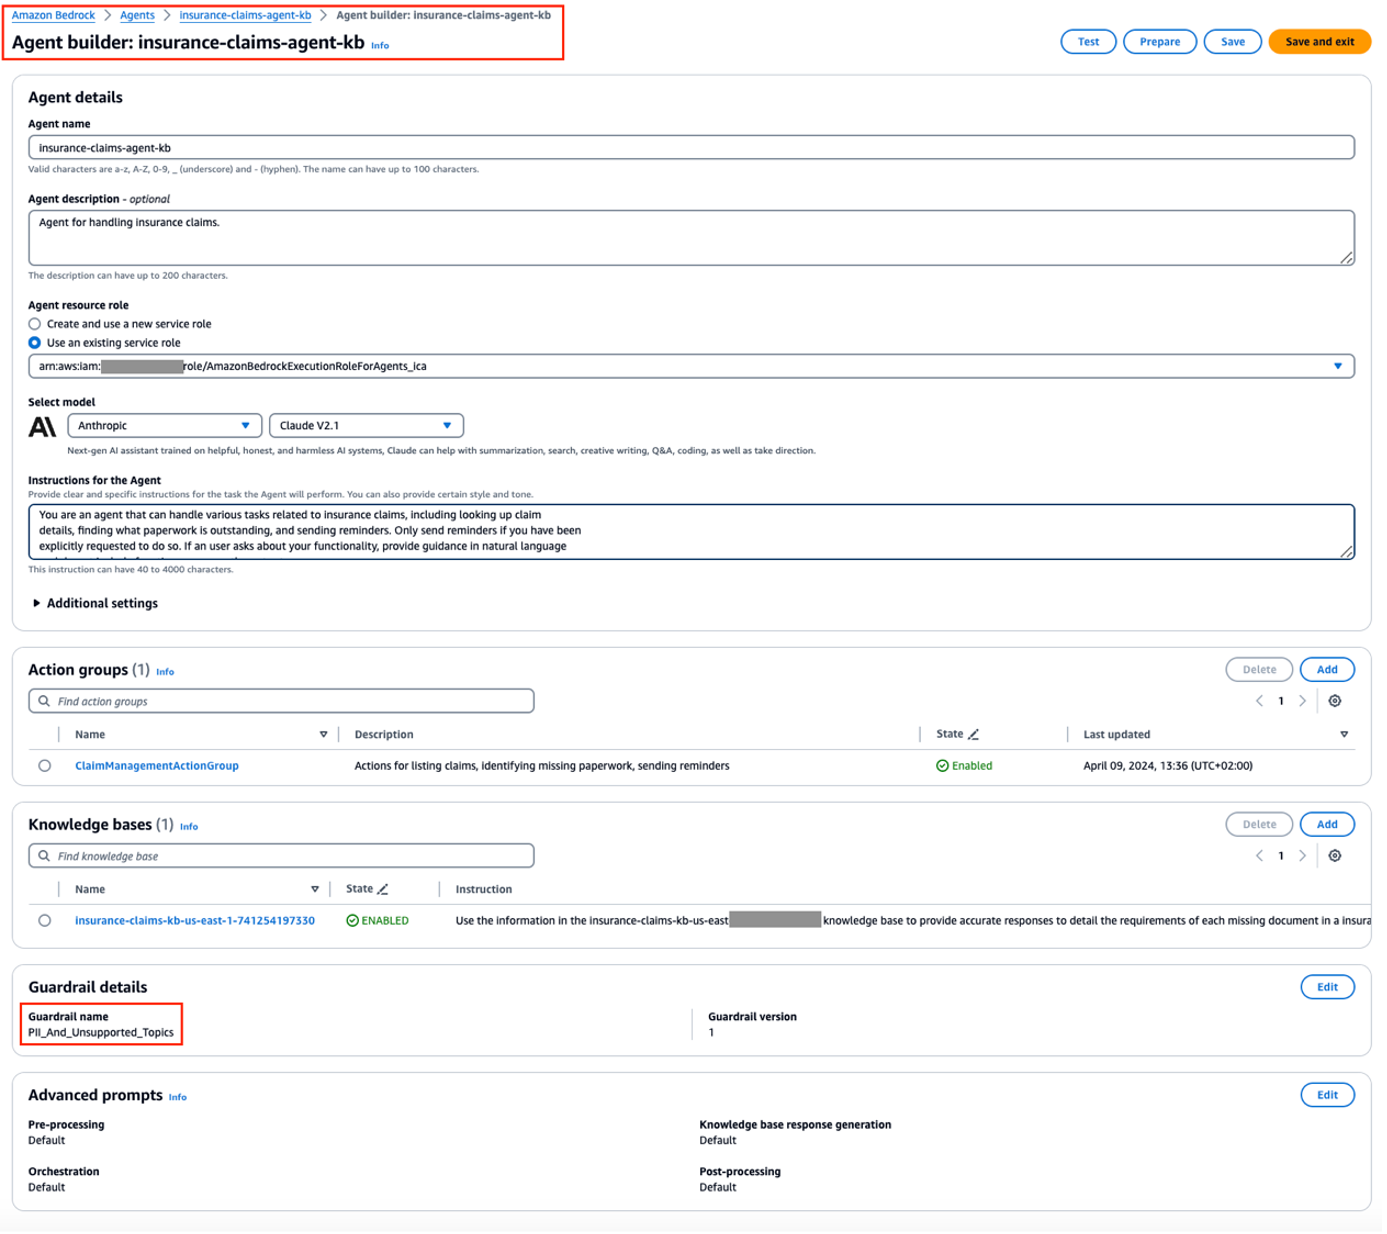Click Save and exit button
1387x1234 pixels.
1320,42
